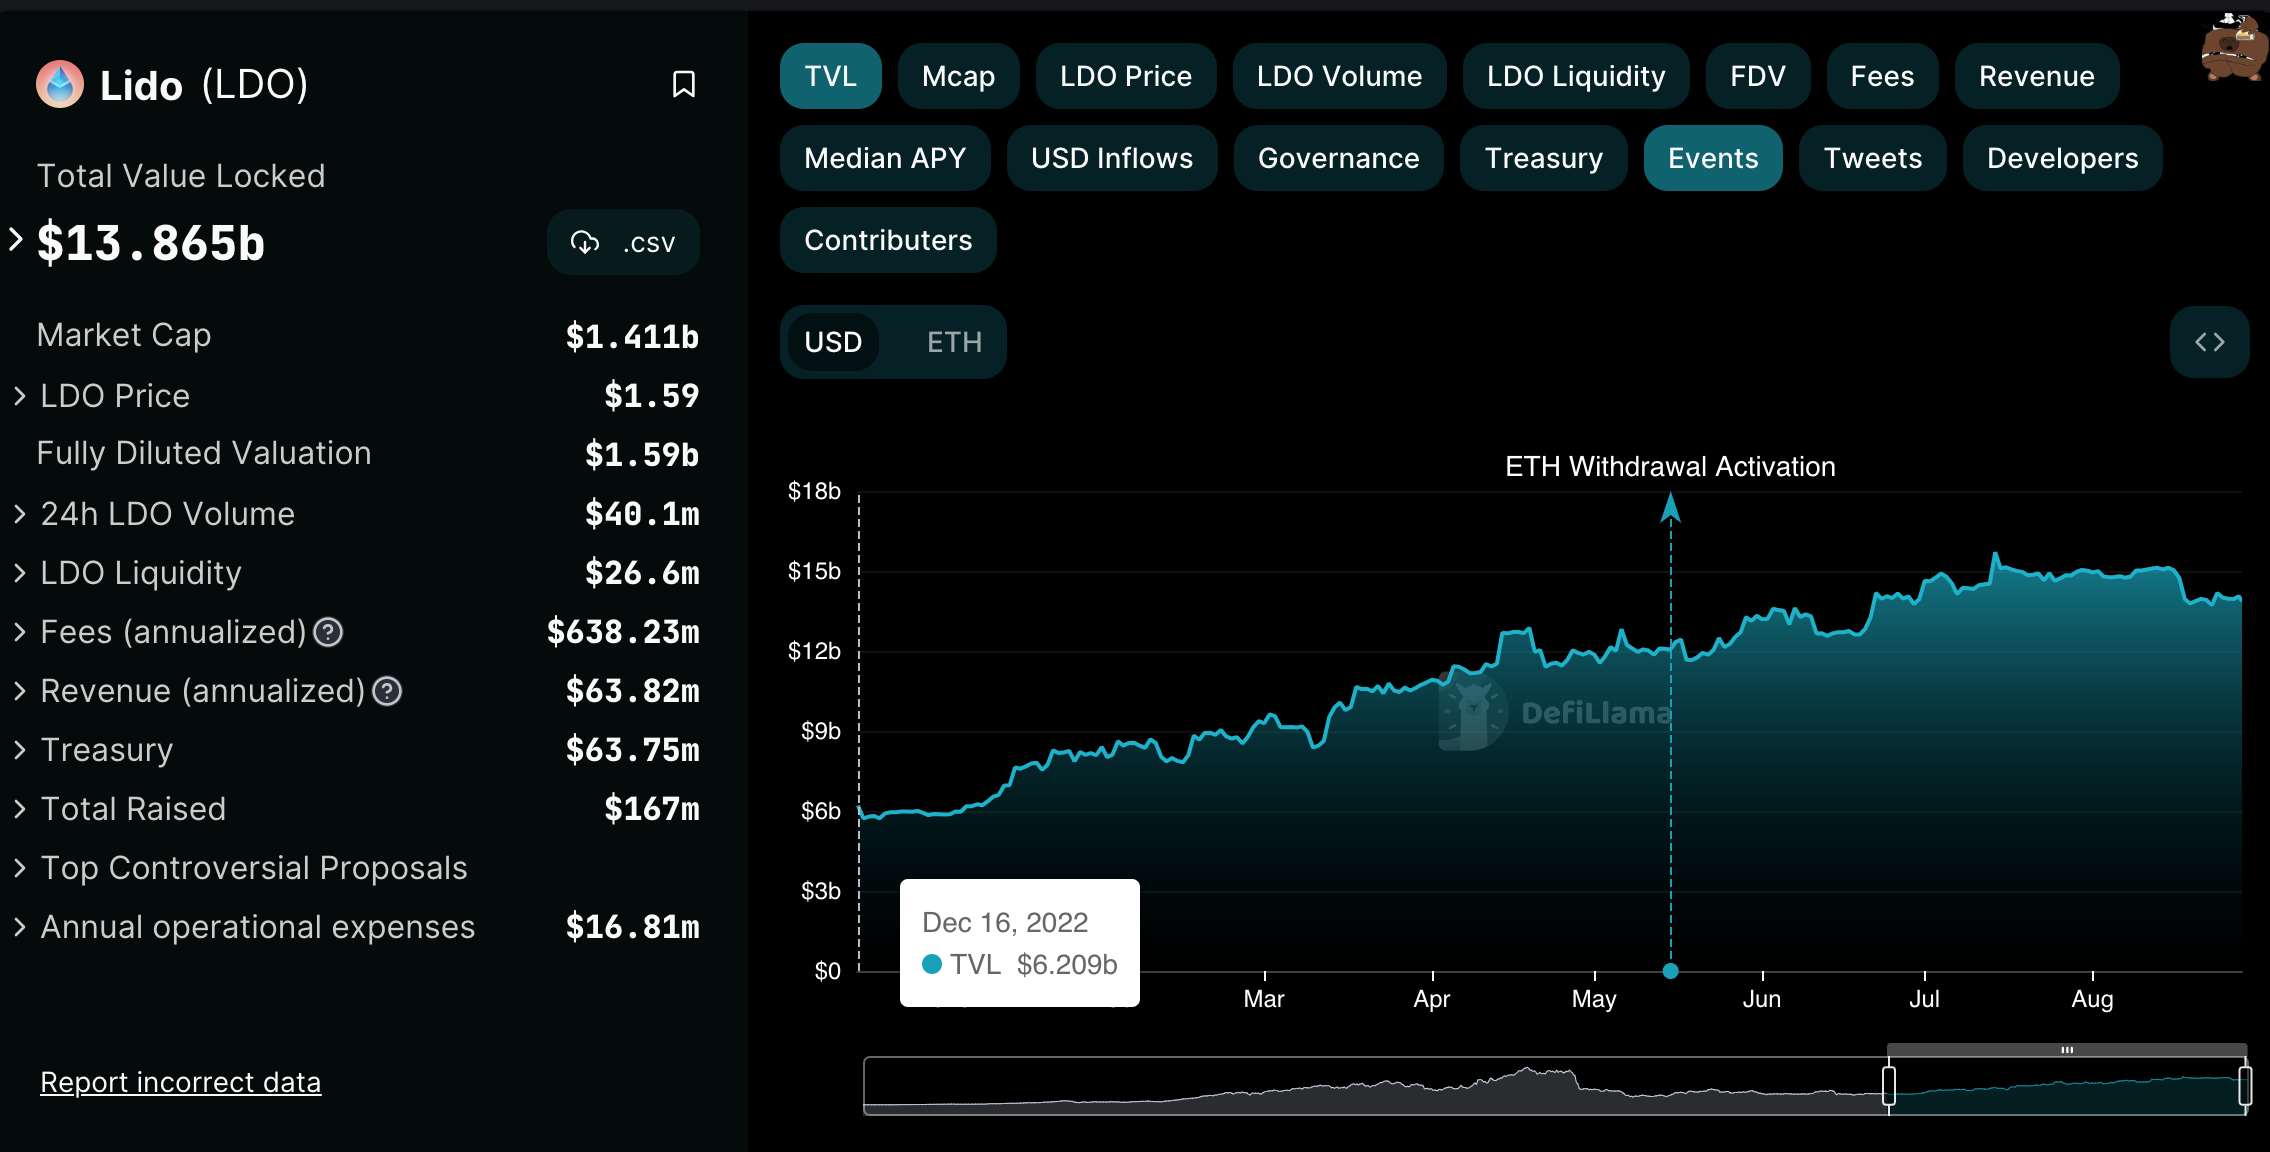This screenshot has height=1152, width=2270.
Task: Bookmark the Lido protocol
Action: (683, 84)
